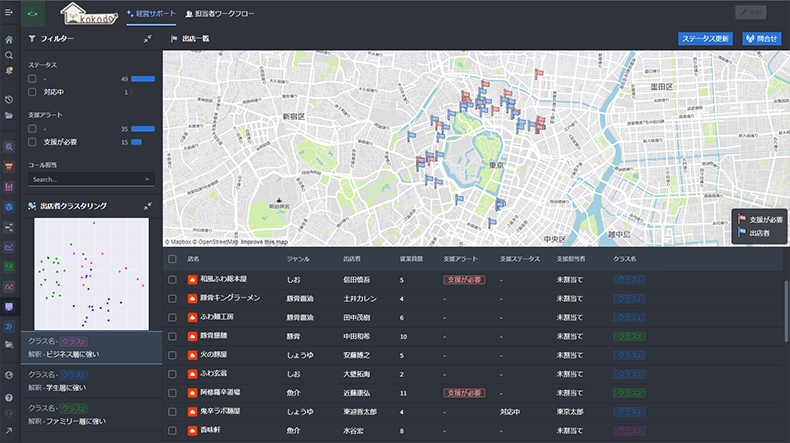The width and height of the screenshot is (790, 443).
Task: Open the OpenStreetMap attribution link
Action: 218,242
